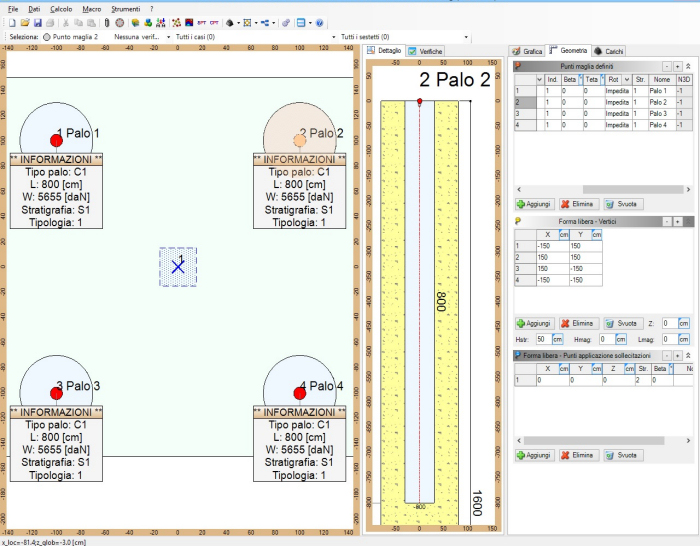
Task: Toggle the Rot column dropdown in header
Action: [627, 79]
